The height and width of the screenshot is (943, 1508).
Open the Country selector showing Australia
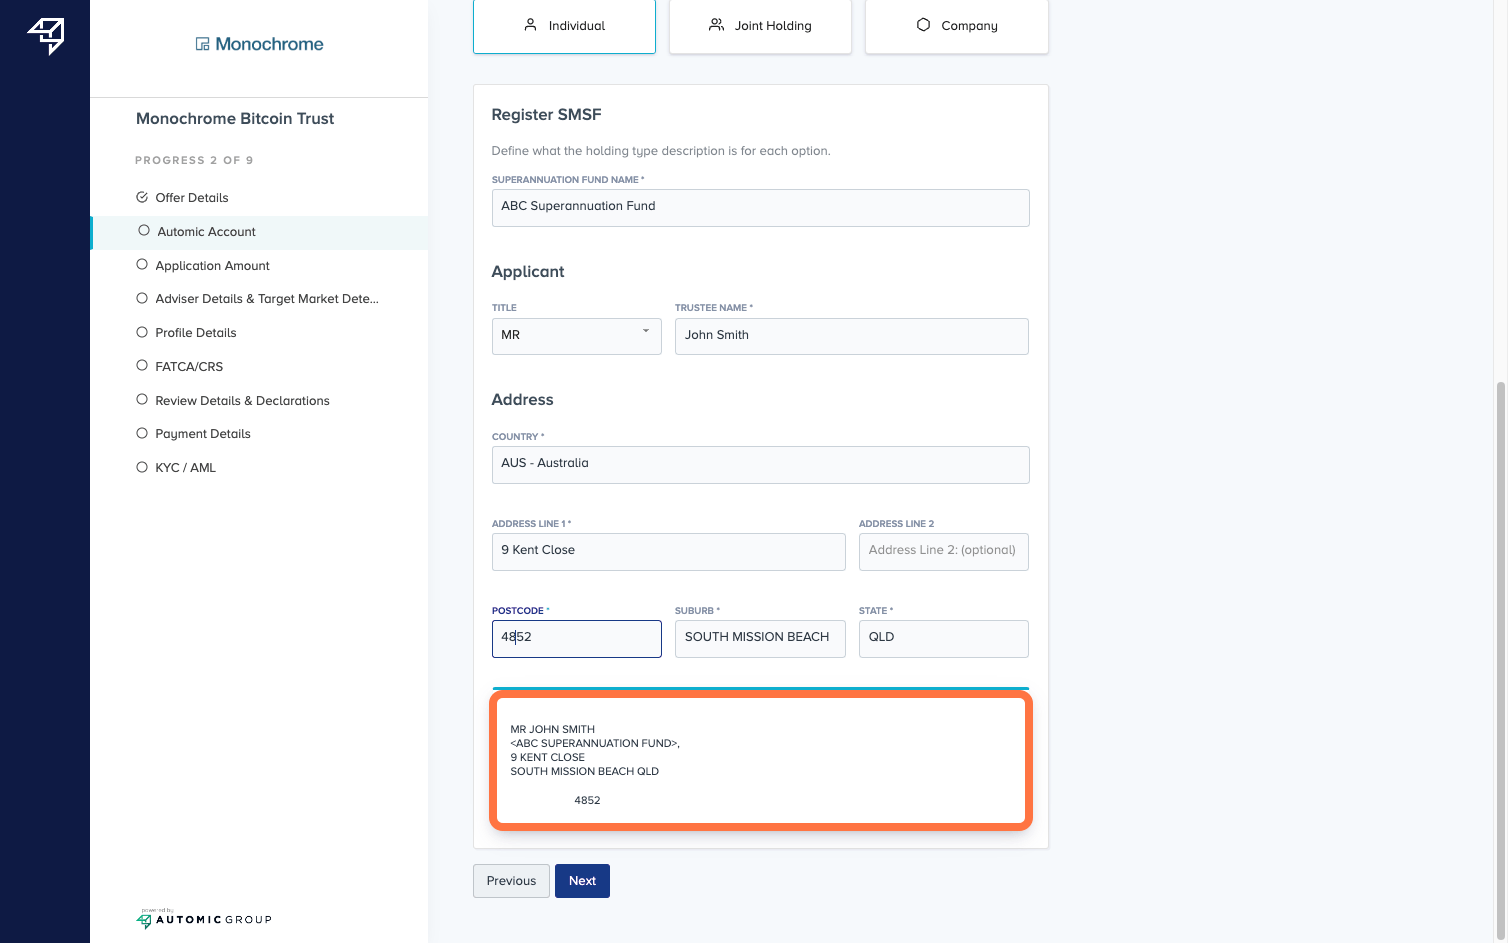click(x=760, y=464)
